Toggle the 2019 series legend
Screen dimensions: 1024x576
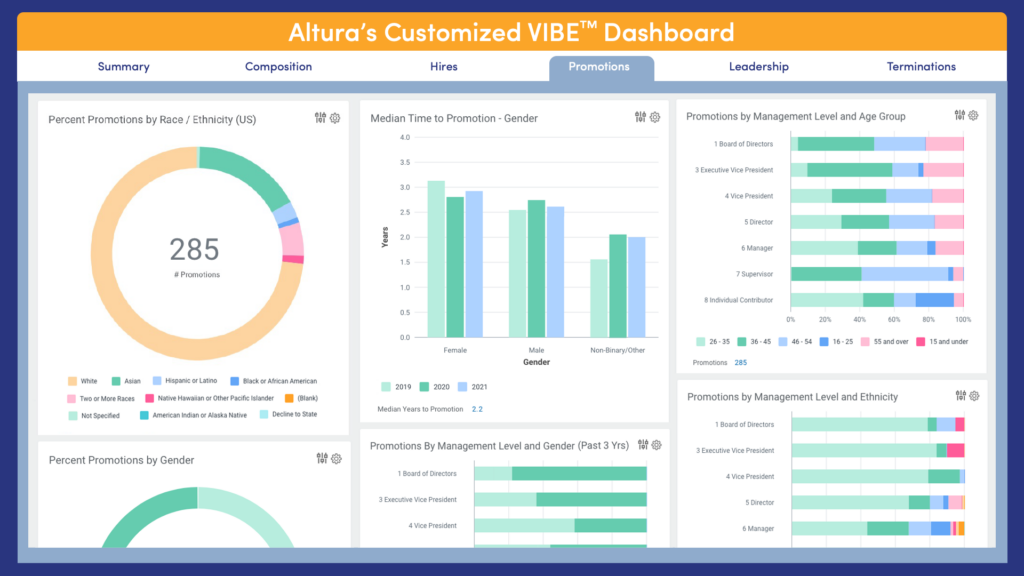396,387
